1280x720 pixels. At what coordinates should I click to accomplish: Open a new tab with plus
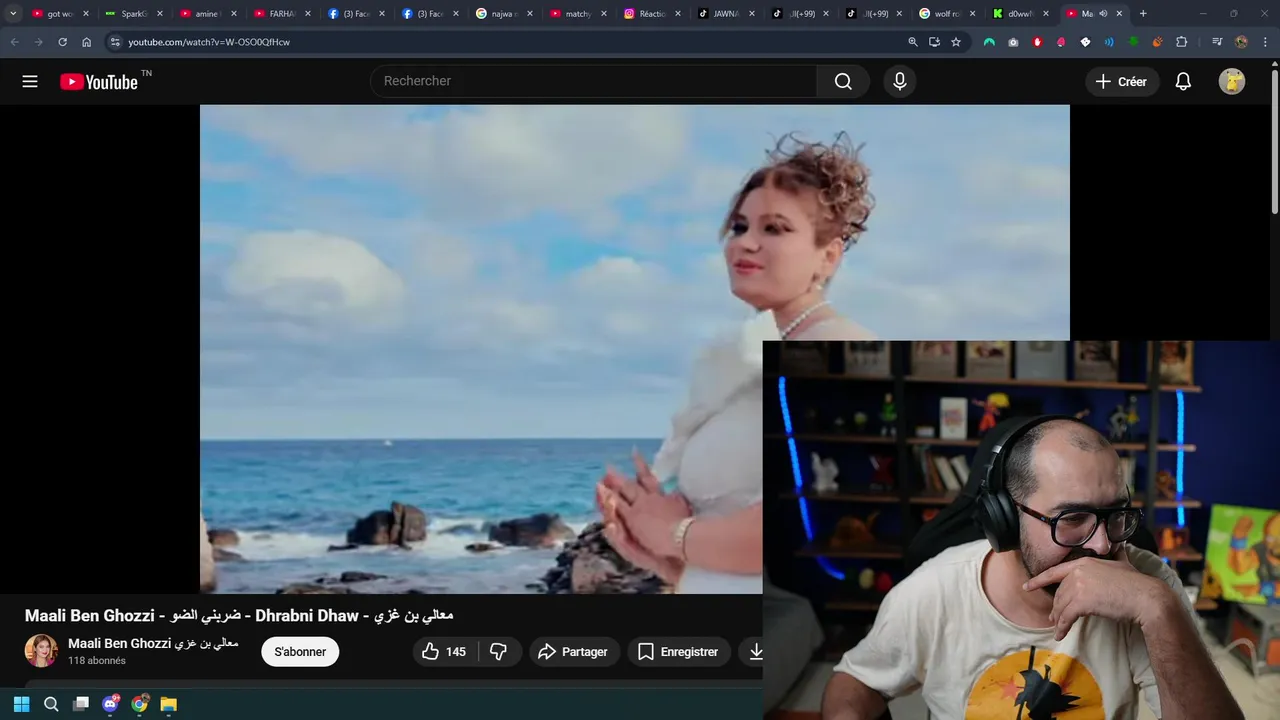pyautogui.click(x=1143, y=14)
